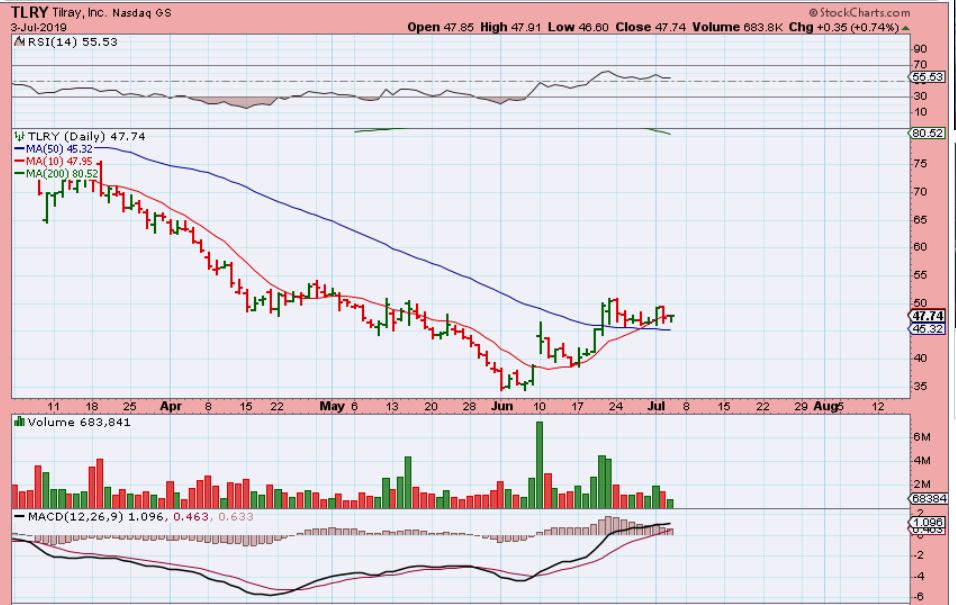Click the RSI(14) 55.53 label

pyautogui.click(x=73, y=41)
